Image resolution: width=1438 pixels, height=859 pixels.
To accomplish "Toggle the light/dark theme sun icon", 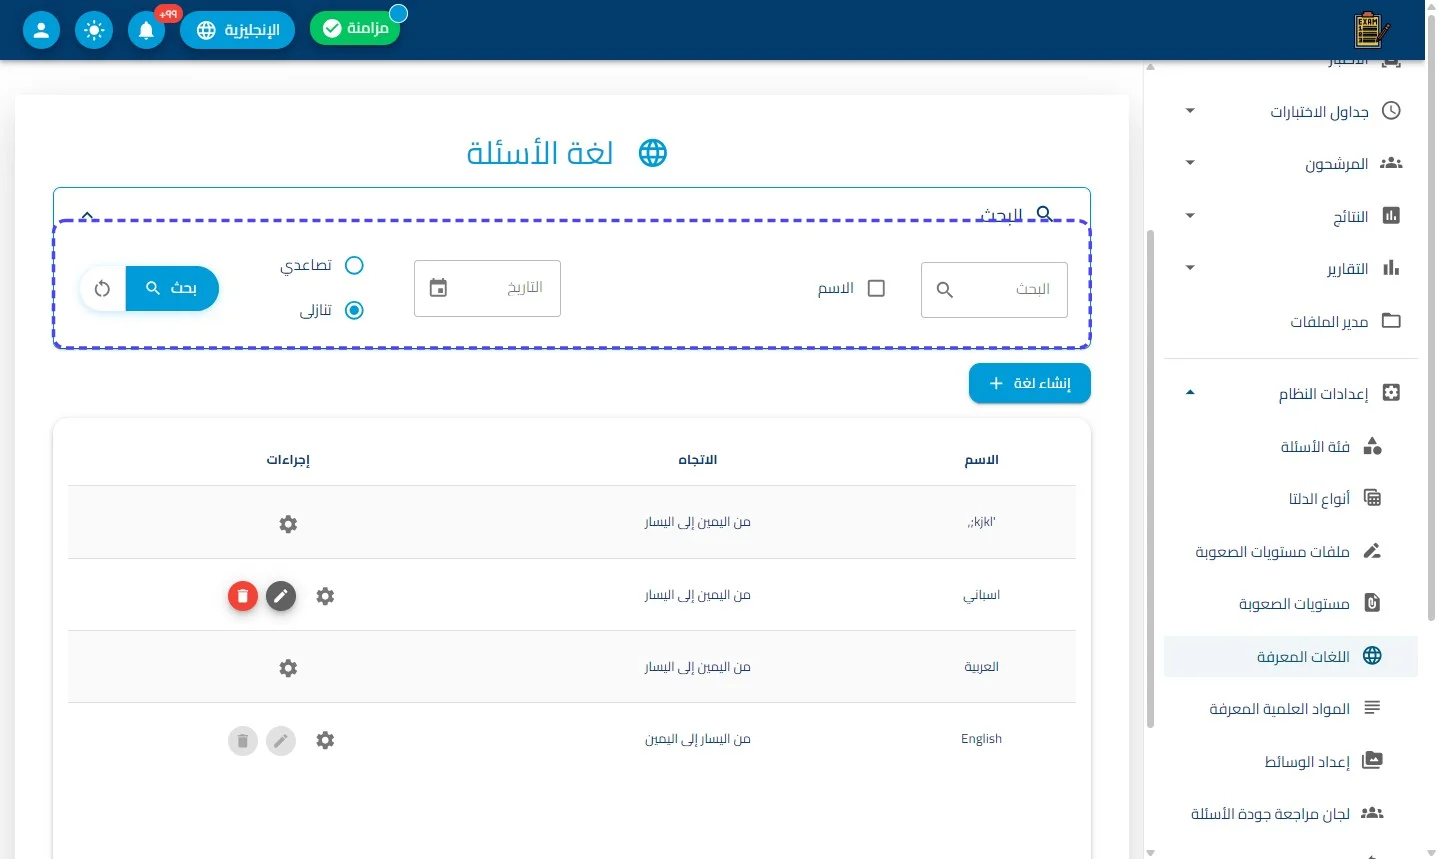I will pyautogui.click(x=94, y=30).
